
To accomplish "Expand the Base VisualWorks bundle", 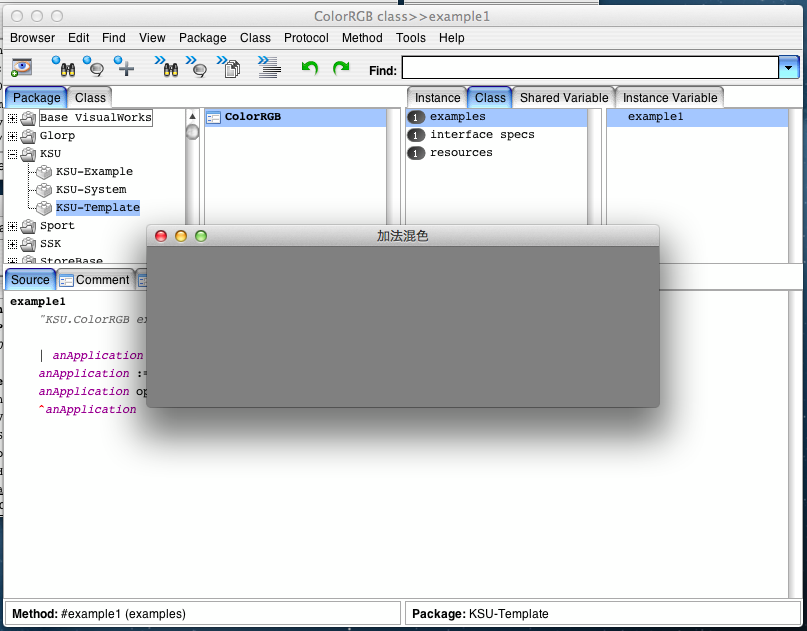I will [13, 118].
